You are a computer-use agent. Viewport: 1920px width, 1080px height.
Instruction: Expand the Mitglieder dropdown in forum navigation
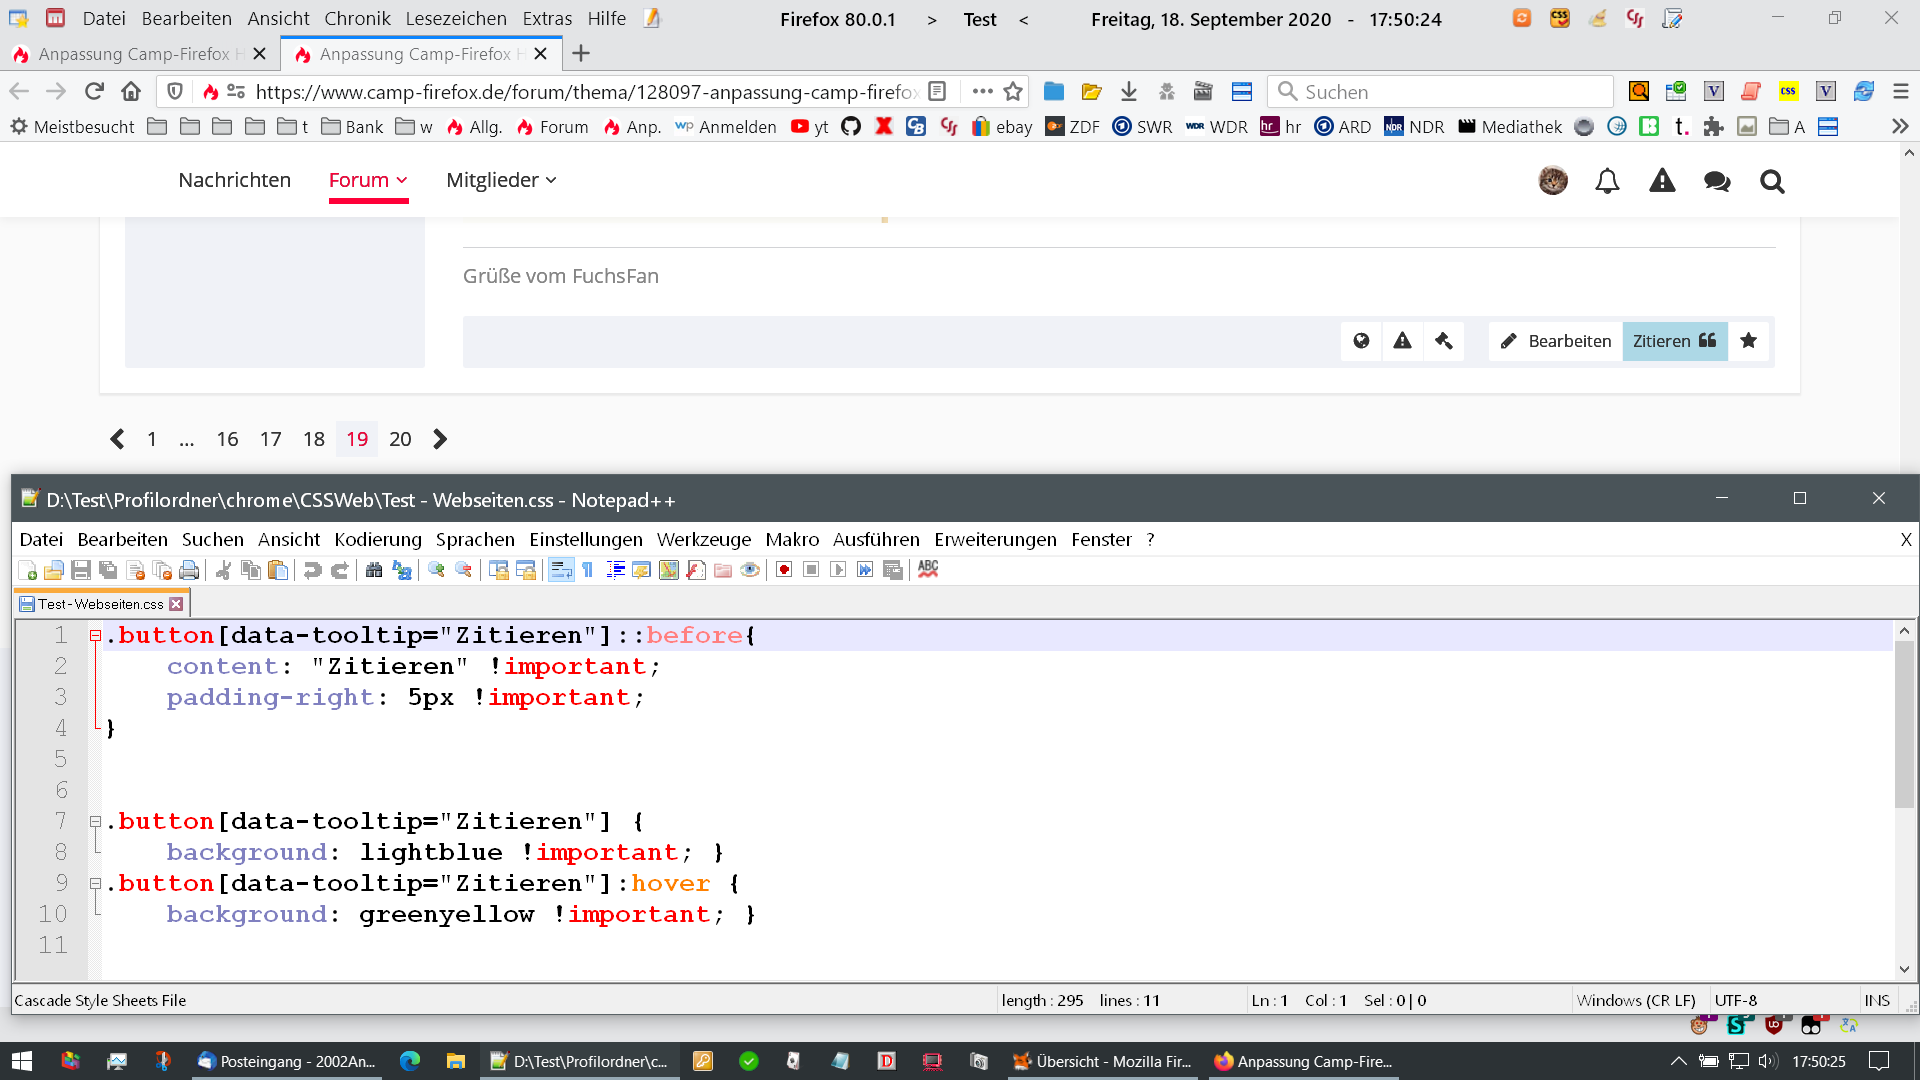[x=501, y=180]
